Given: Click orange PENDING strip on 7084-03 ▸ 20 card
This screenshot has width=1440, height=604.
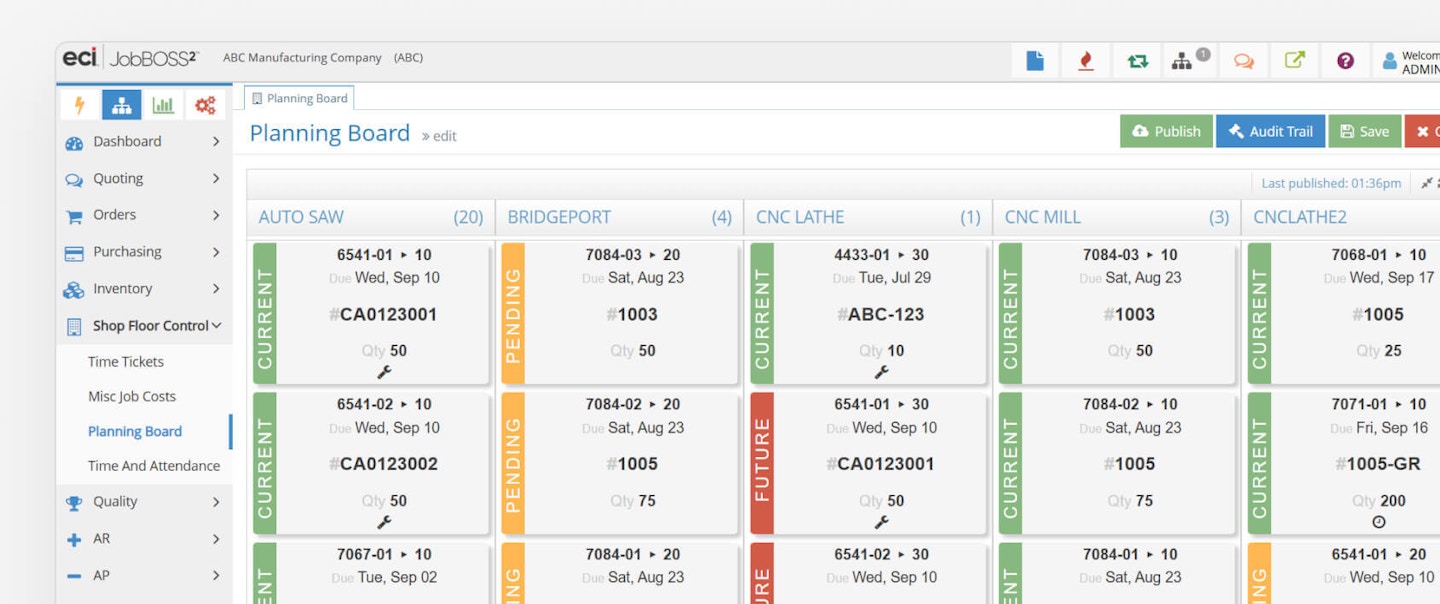Looking at the screenshot, I should (x=513, y=313).
